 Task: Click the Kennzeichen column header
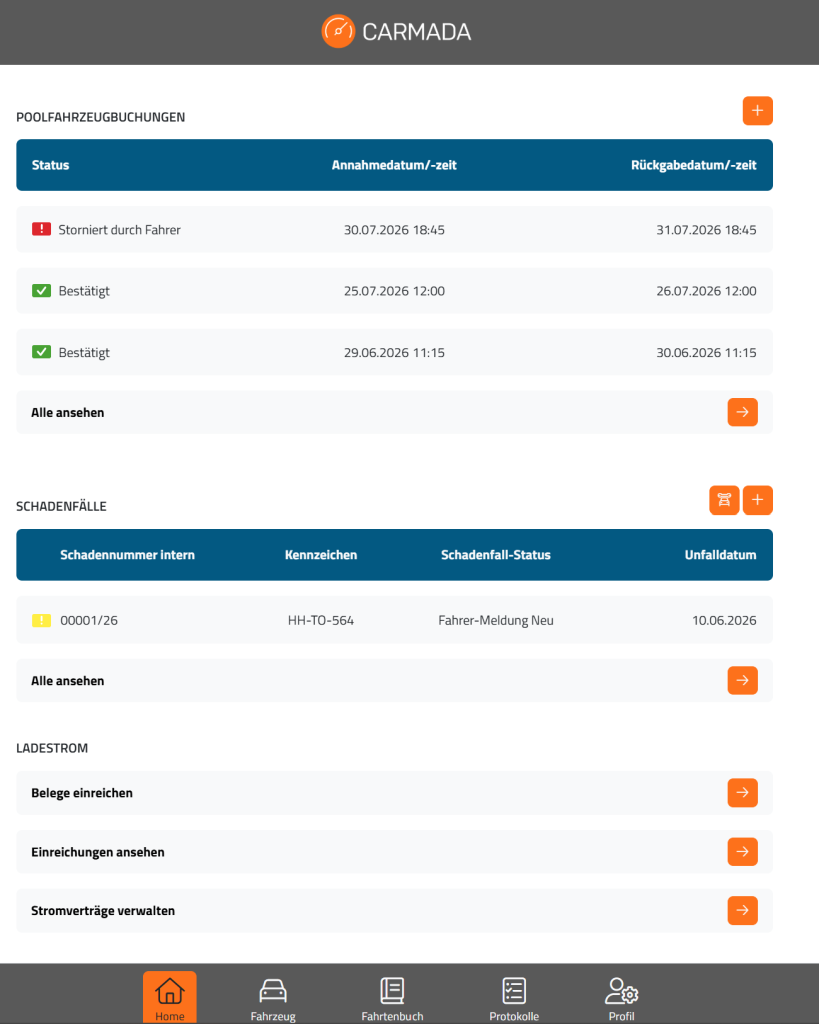321,555
